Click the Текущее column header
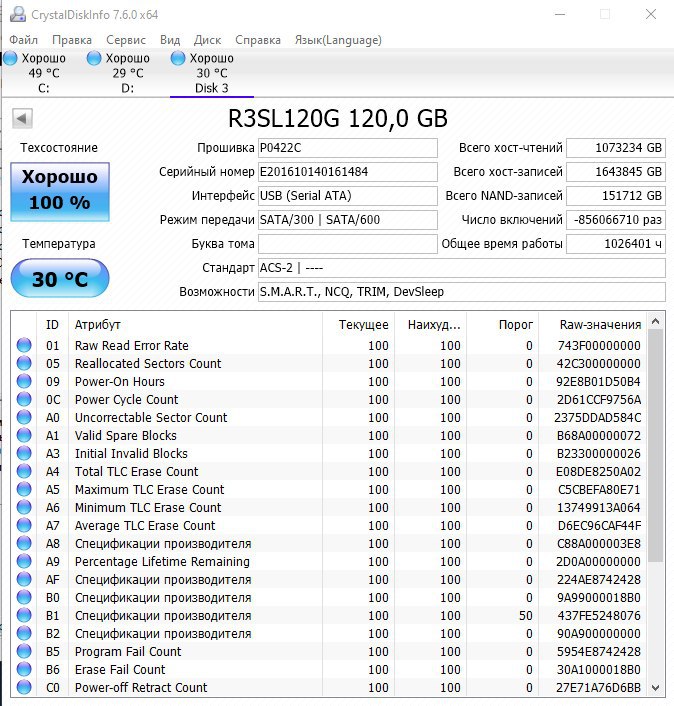The width and height of the screenshot is (674, 706). pos(358,325)
